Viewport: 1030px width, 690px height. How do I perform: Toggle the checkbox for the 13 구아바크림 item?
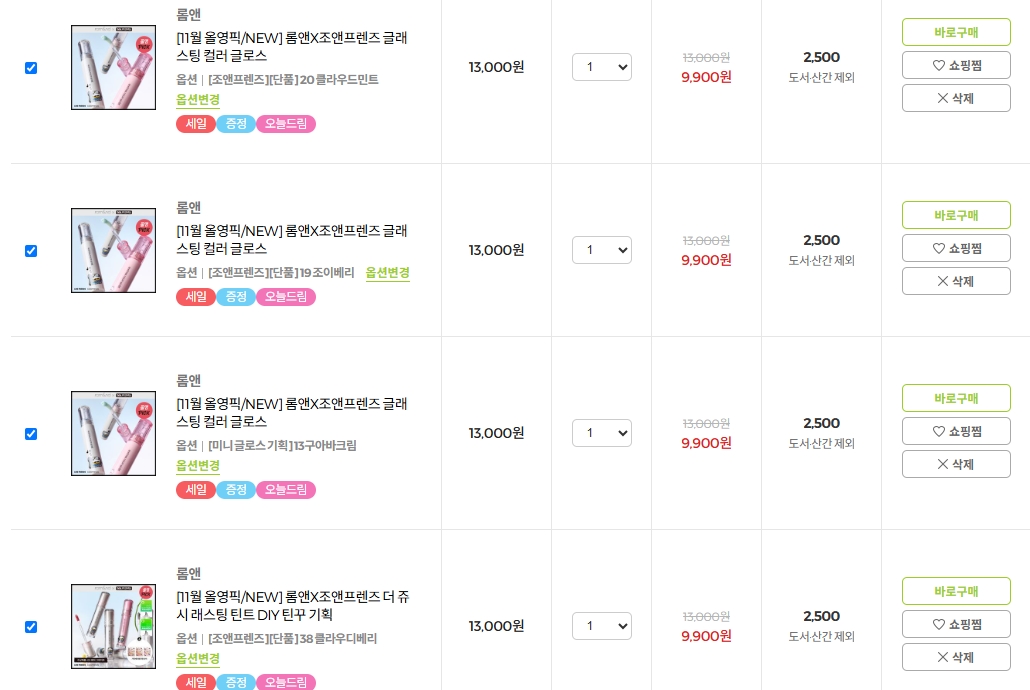point(31,434)
